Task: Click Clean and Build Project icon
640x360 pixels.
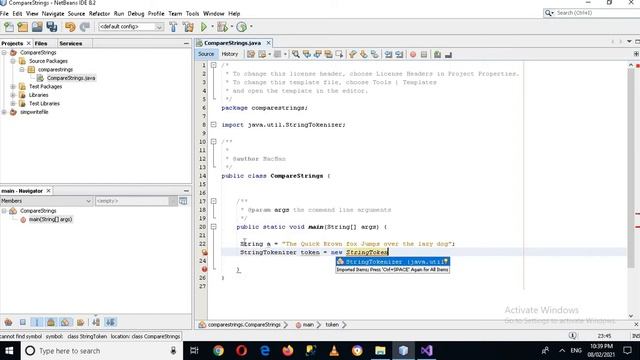Action: pyautogui.click(x=188, y=27)
